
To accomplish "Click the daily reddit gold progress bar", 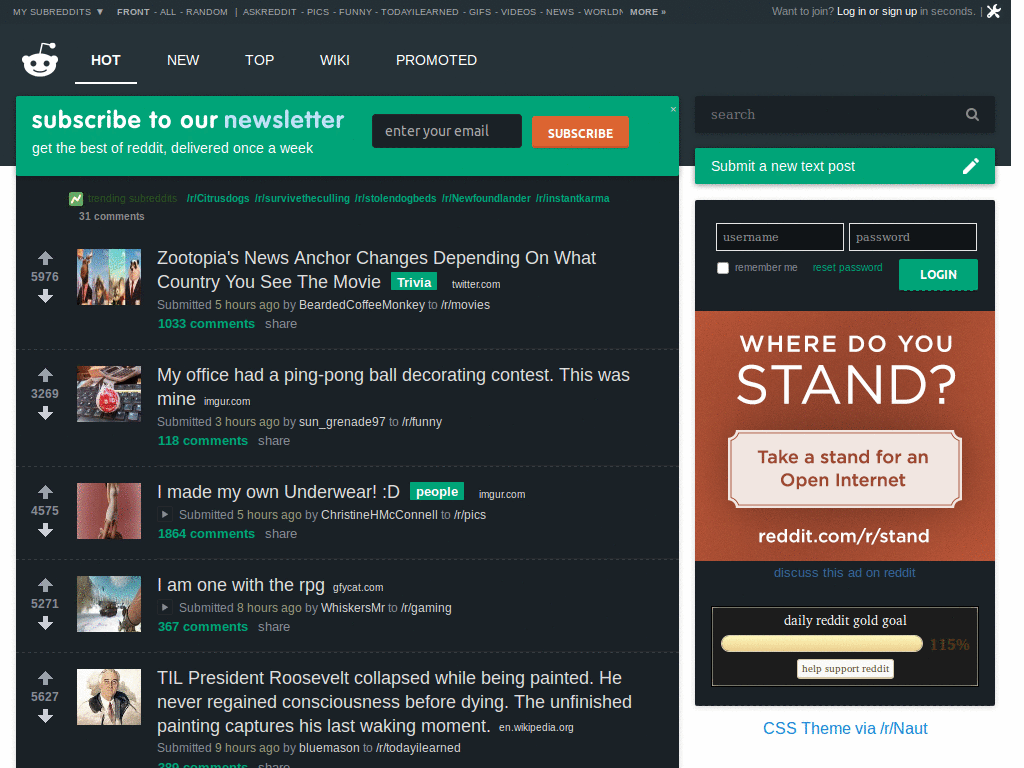I will 822,644.
